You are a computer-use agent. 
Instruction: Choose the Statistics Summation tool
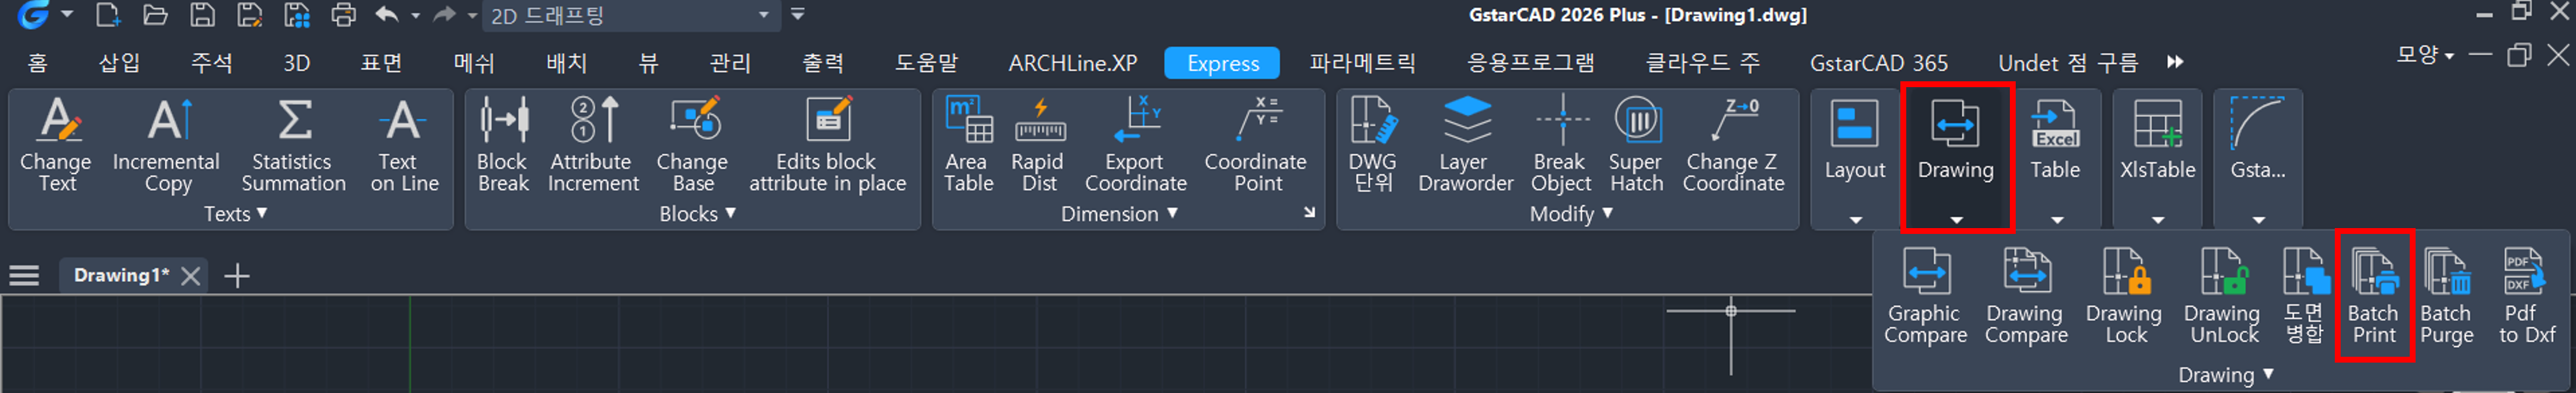tap(293, 144)
